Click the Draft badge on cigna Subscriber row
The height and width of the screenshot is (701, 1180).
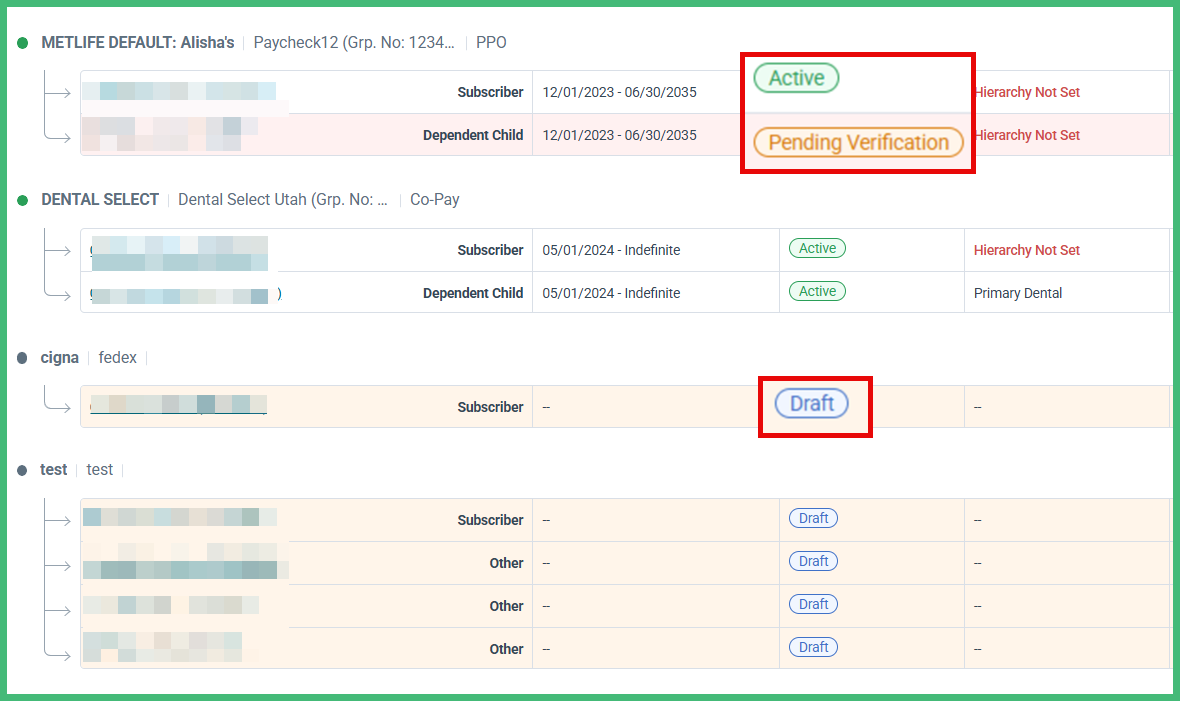click(812, 404)
